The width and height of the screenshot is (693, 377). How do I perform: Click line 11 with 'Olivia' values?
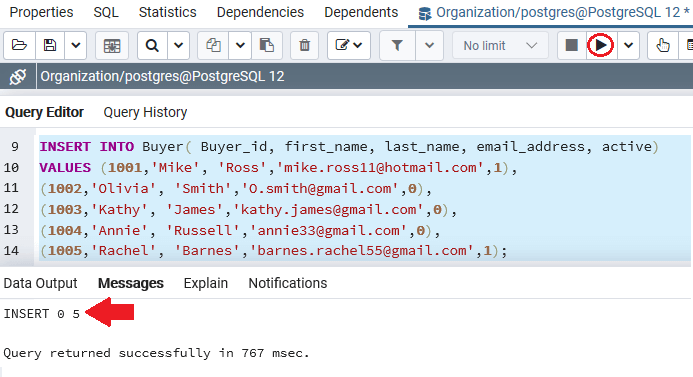236,188
